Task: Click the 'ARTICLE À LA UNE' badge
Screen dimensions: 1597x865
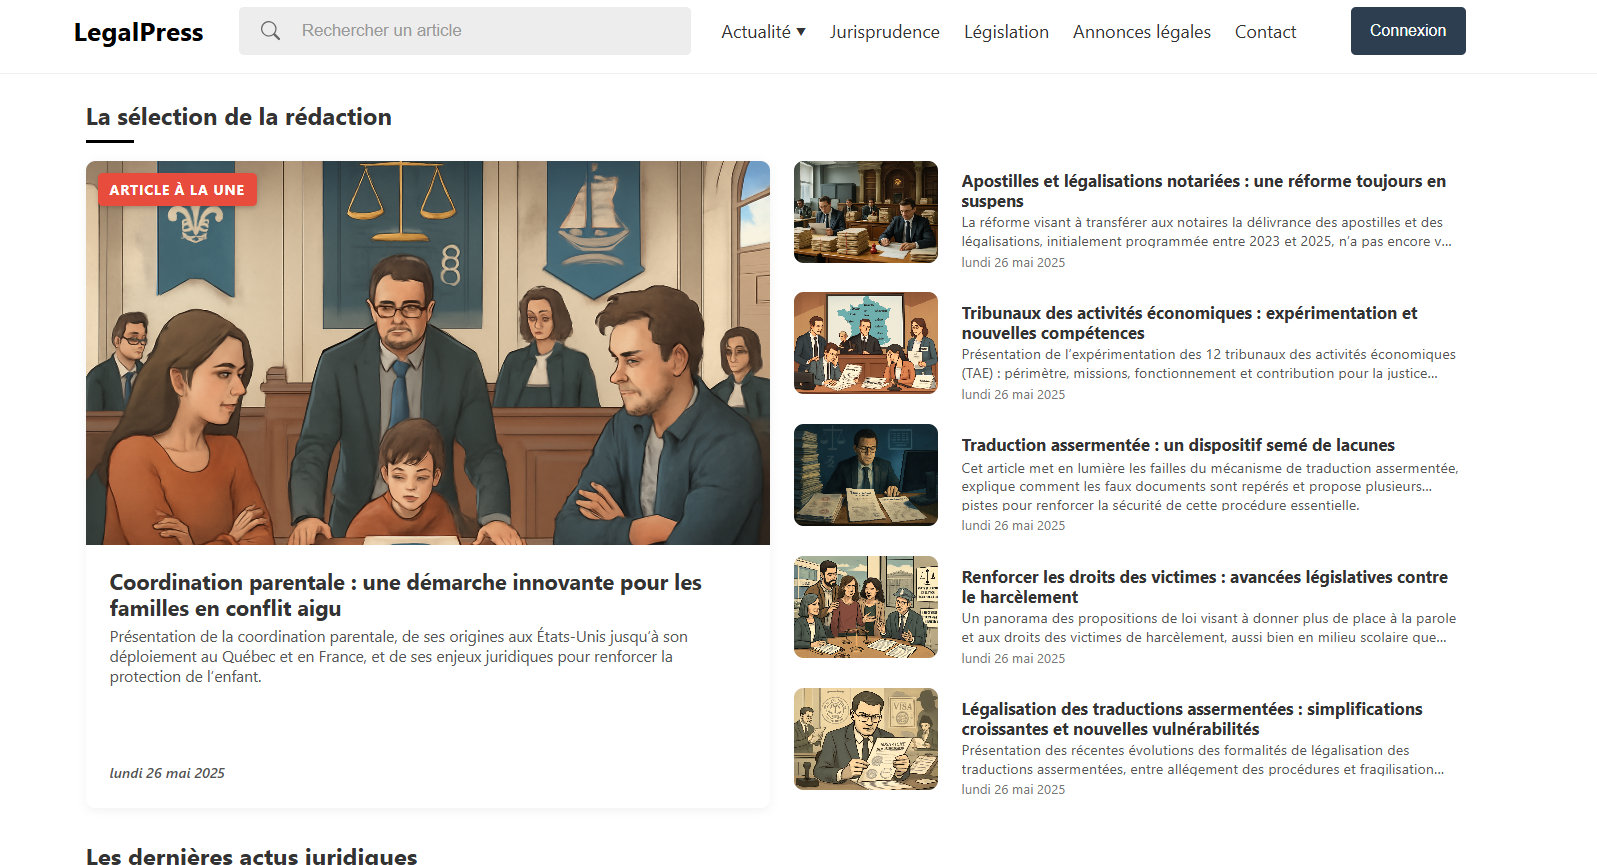Action: tap(177, 190)
